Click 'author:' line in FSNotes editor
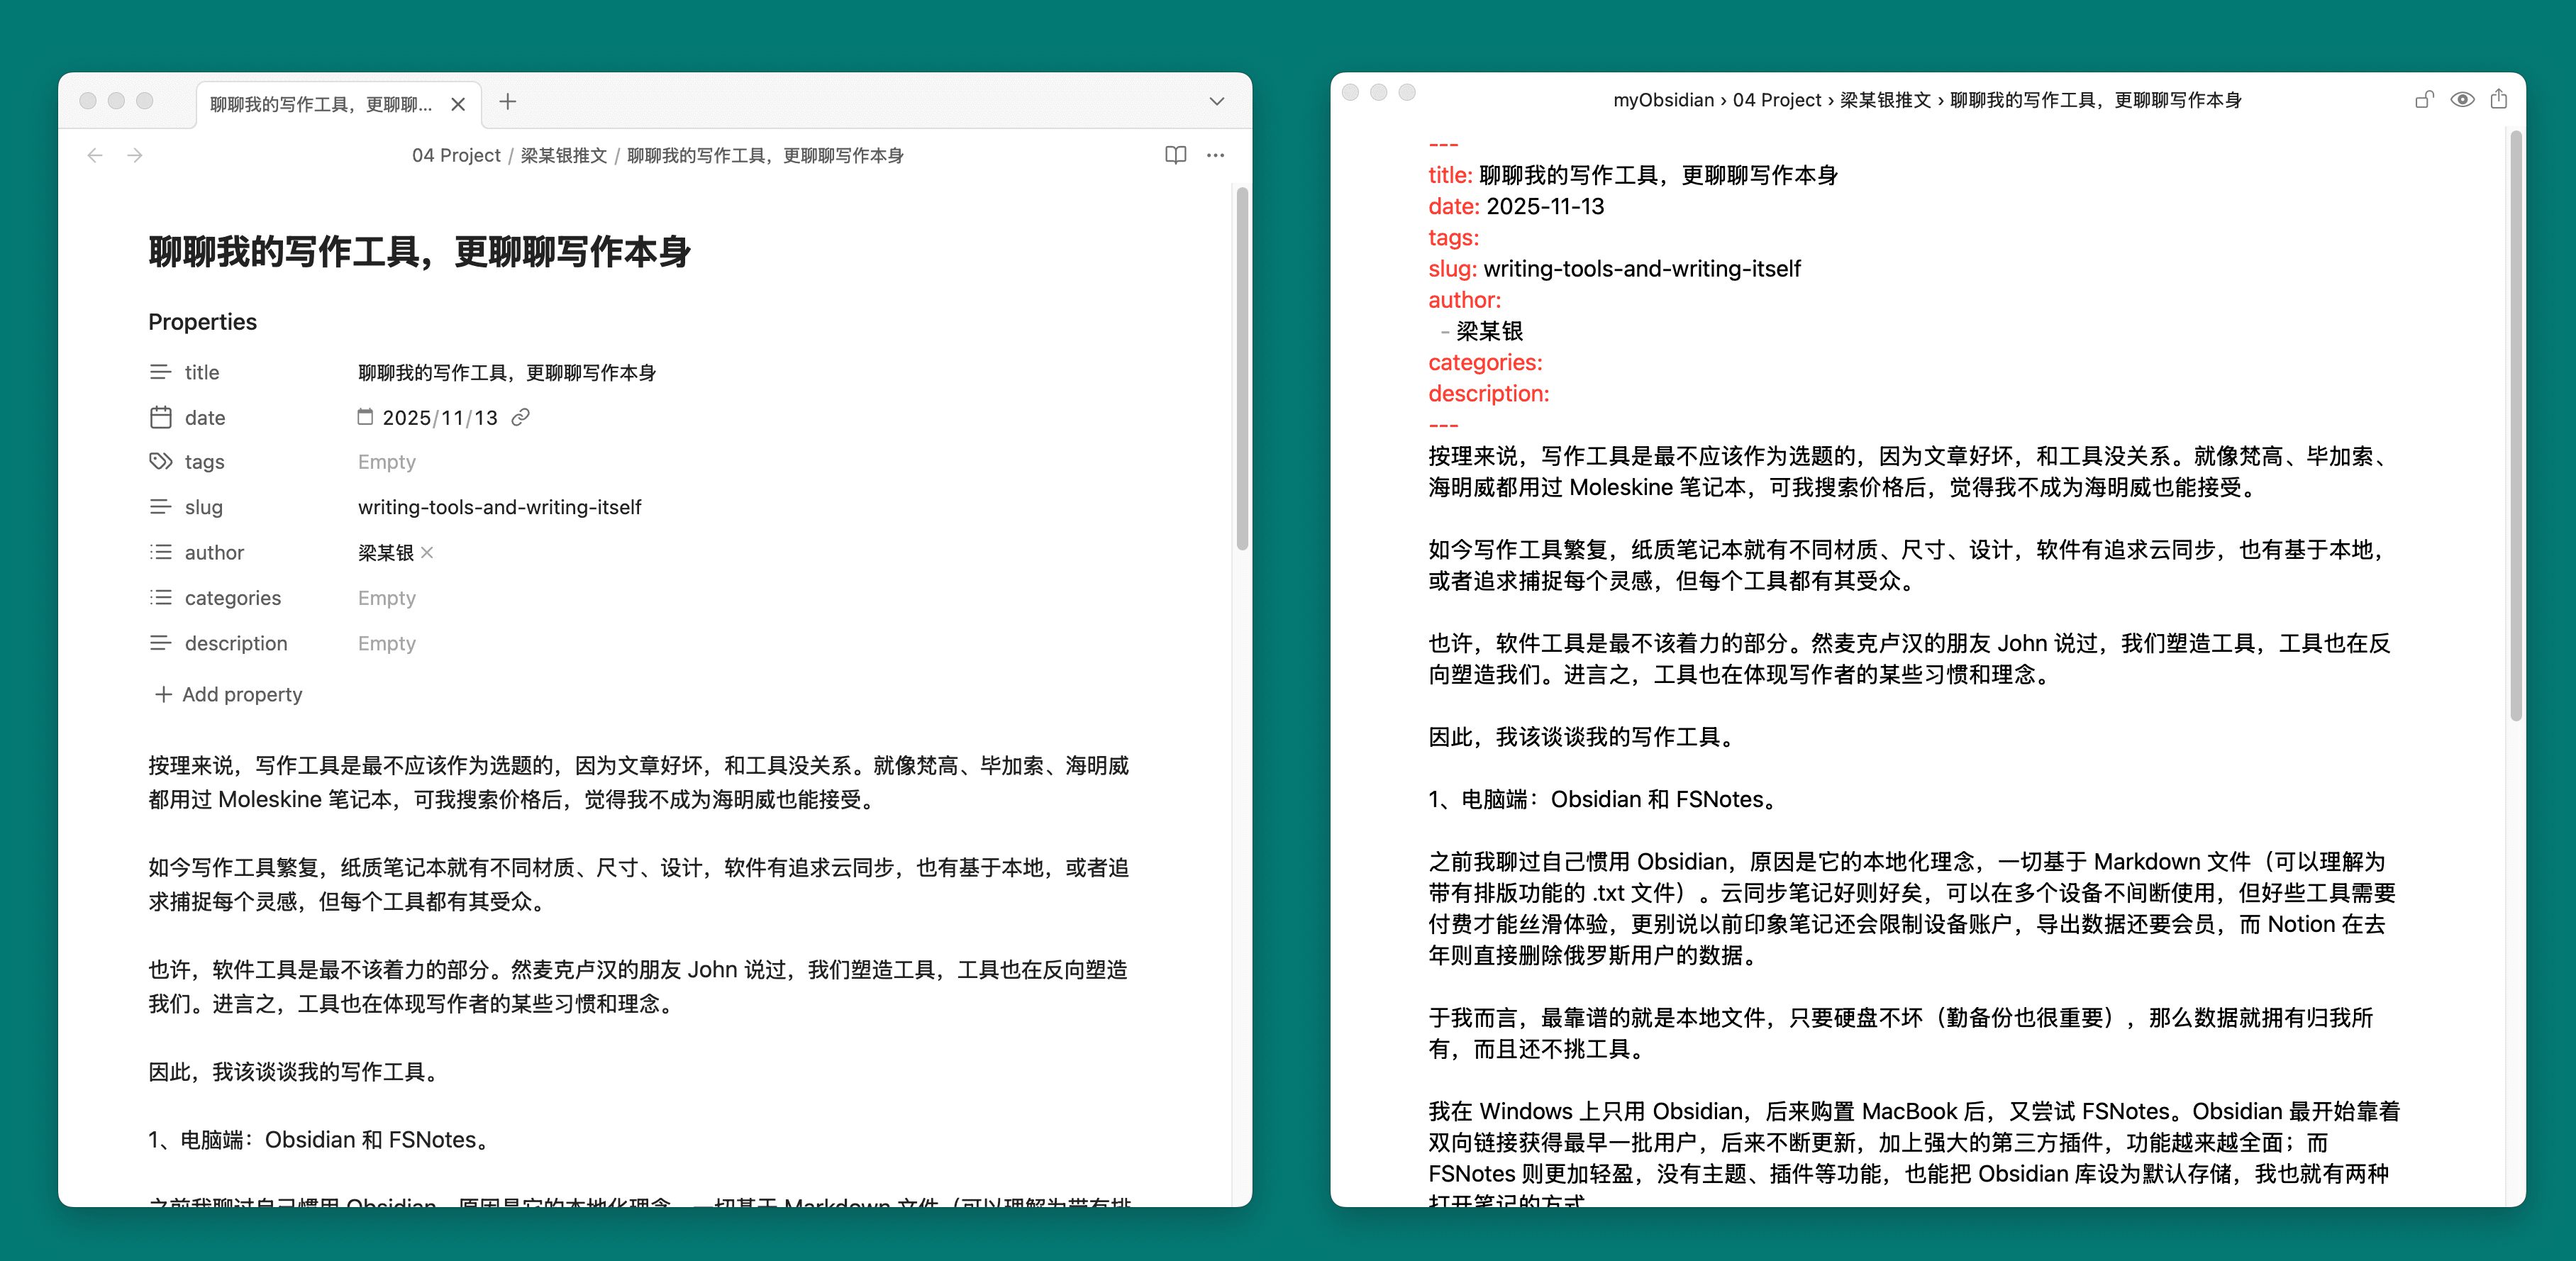 point(1464,299)
